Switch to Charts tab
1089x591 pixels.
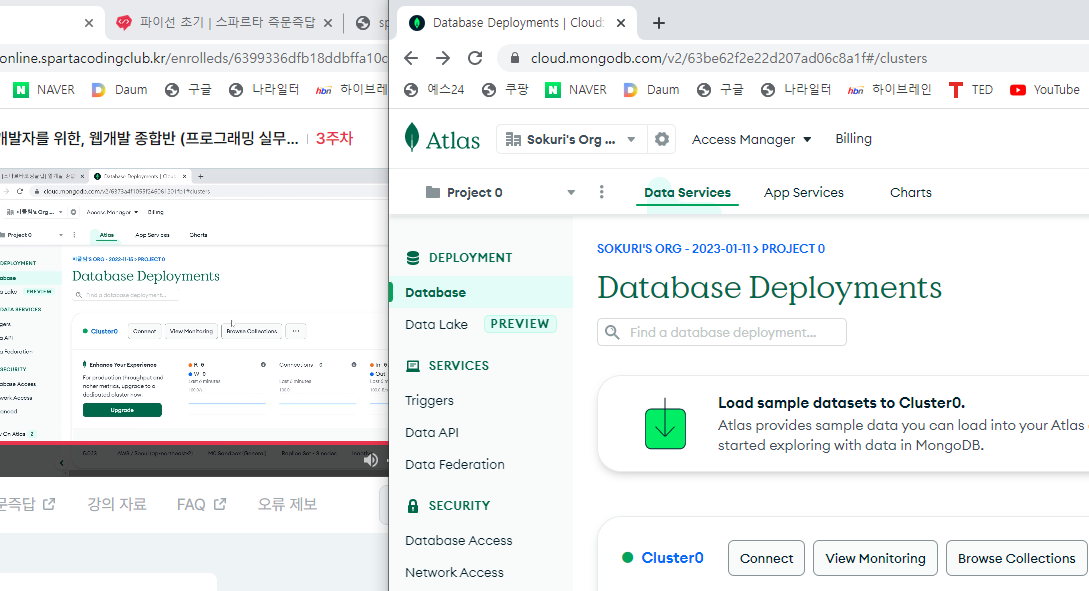tap(911, 192)
